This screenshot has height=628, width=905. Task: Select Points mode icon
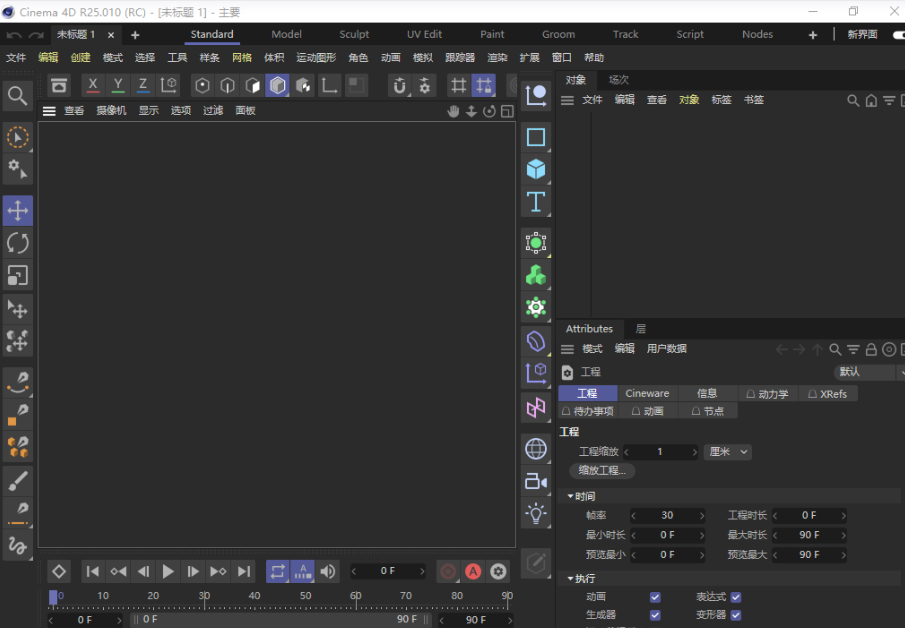pyautogui.click(x=202, y=85)
